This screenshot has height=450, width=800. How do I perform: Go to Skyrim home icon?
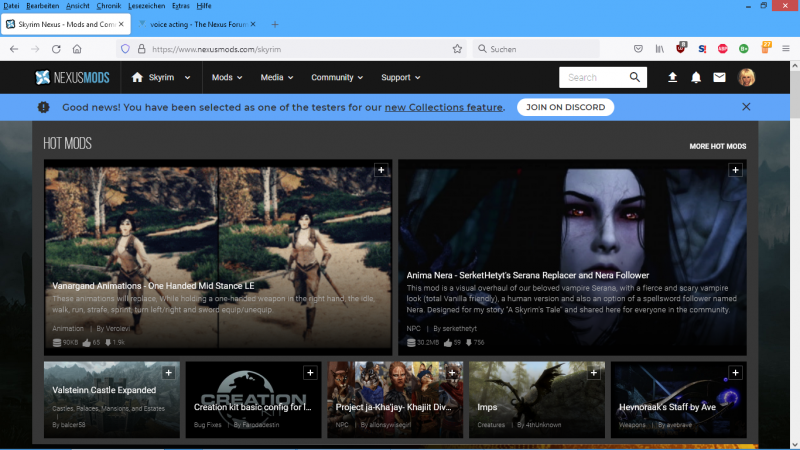pyautogui.click(x=137, y=77)
